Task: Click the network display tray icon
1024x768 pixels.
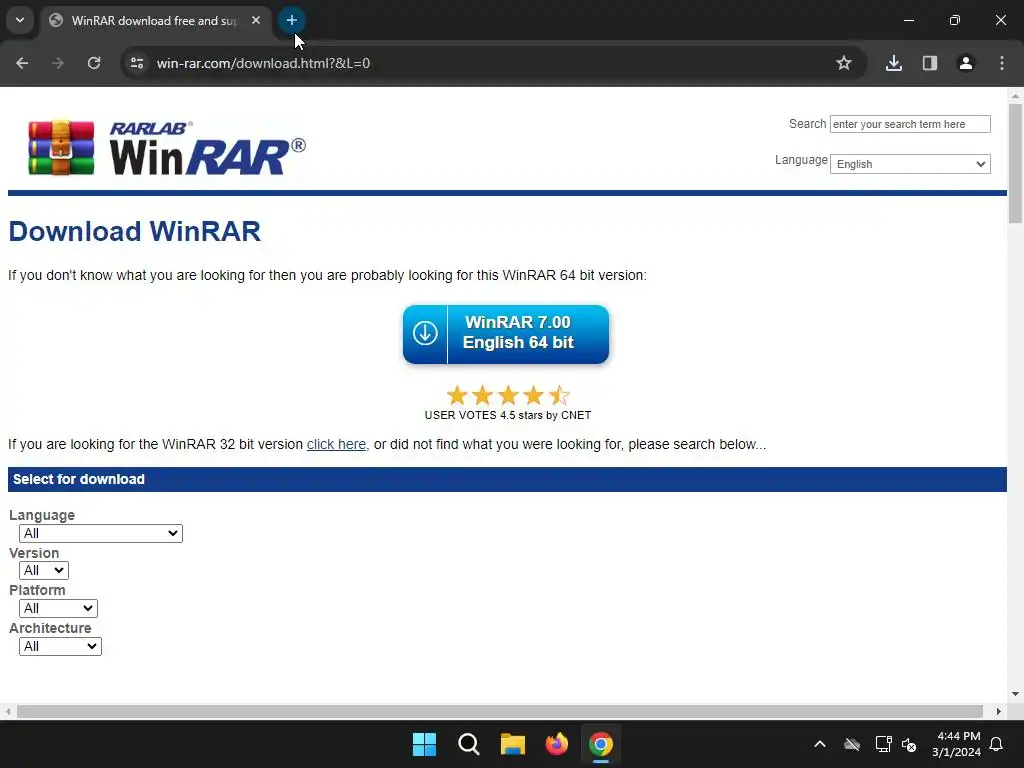Action: point(883,744)
